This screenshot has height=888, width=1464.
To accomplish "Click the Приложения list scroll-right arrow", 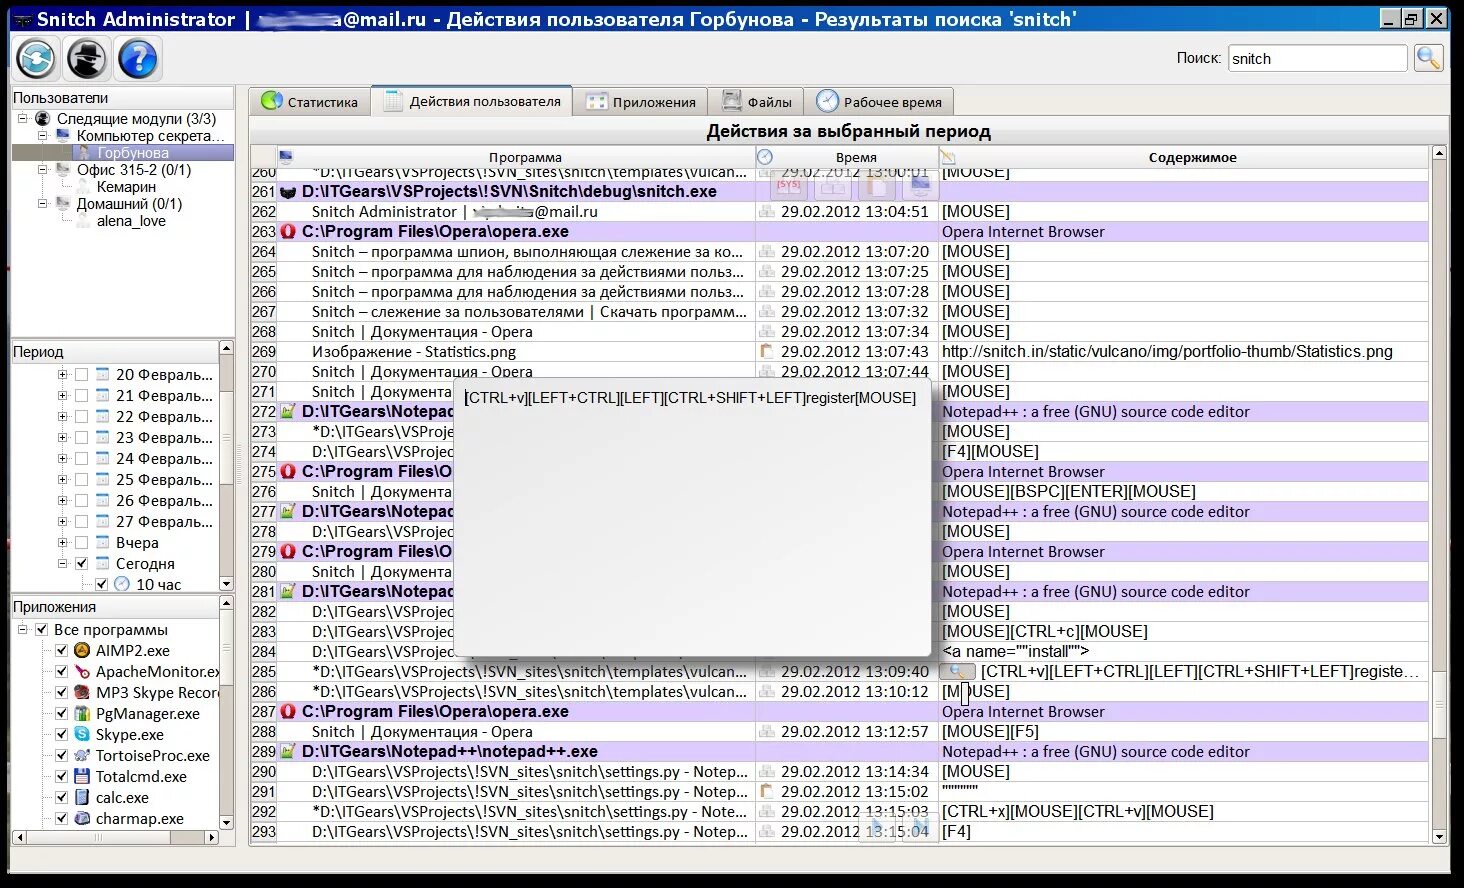I will 211,837.
